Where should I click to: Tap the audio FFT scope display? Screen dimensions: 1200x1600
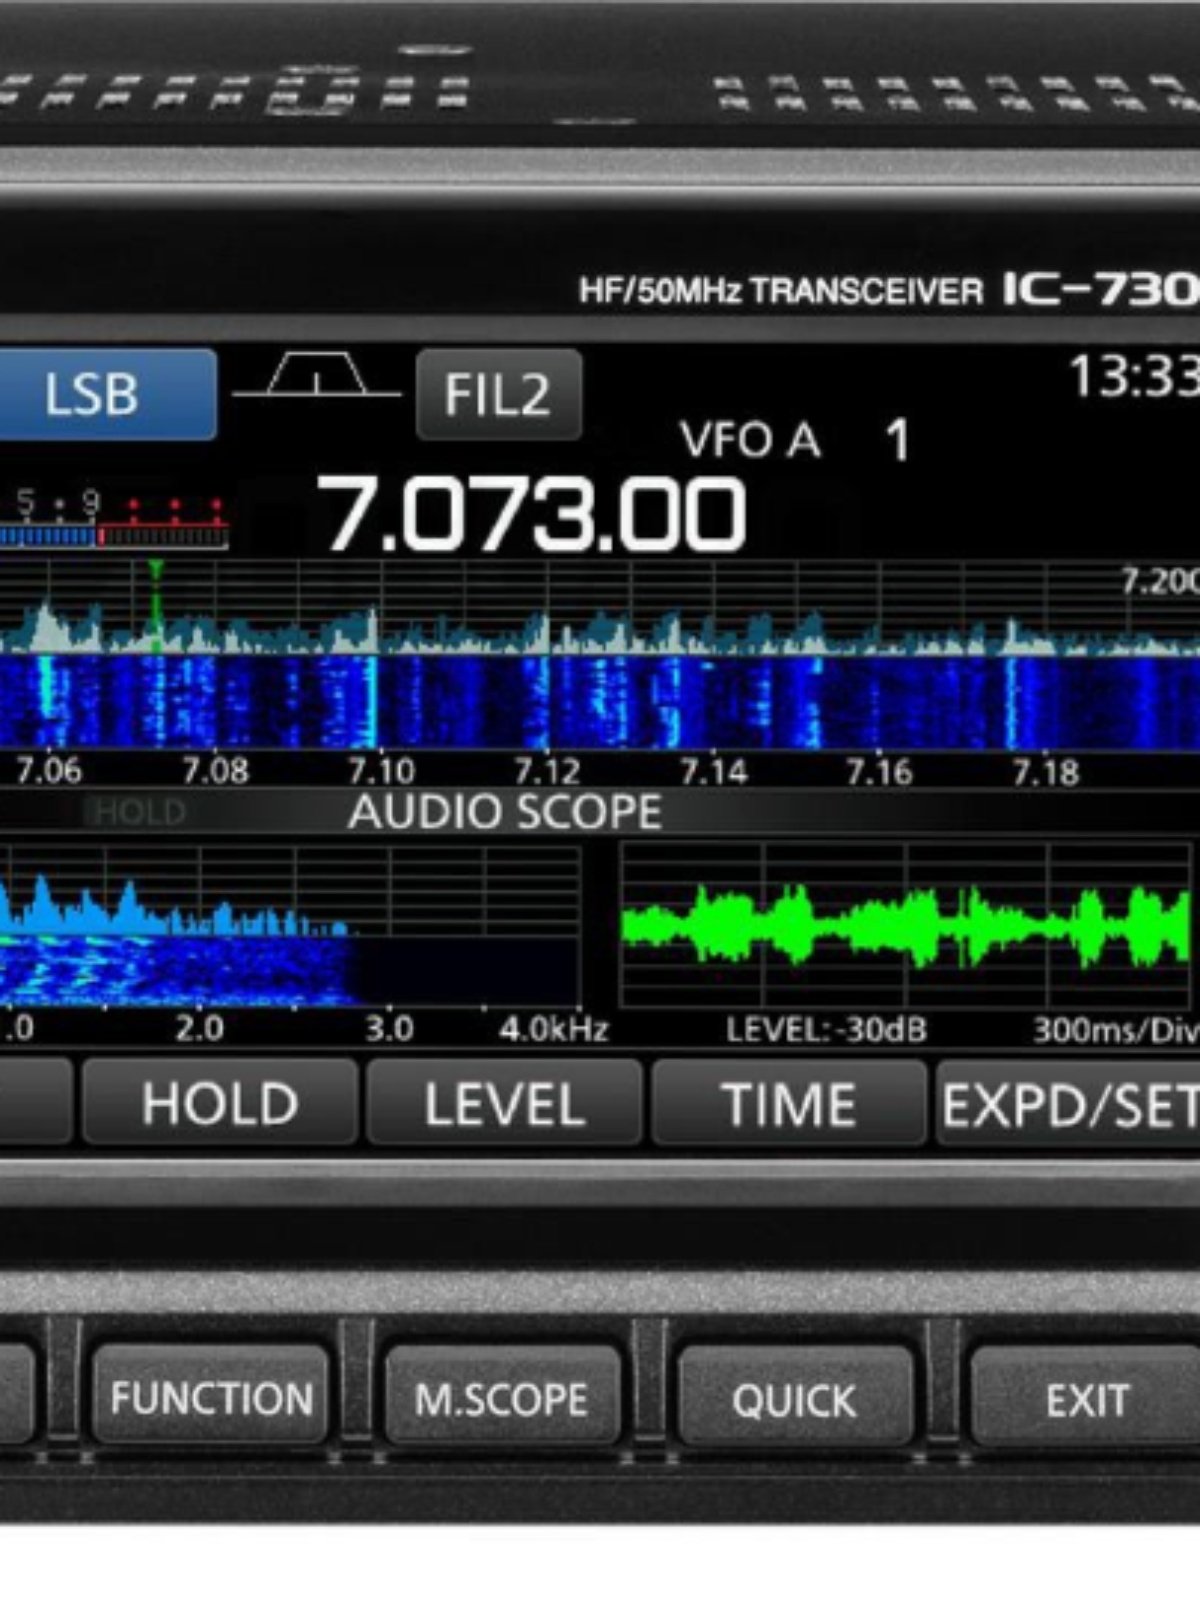[290, 925]
